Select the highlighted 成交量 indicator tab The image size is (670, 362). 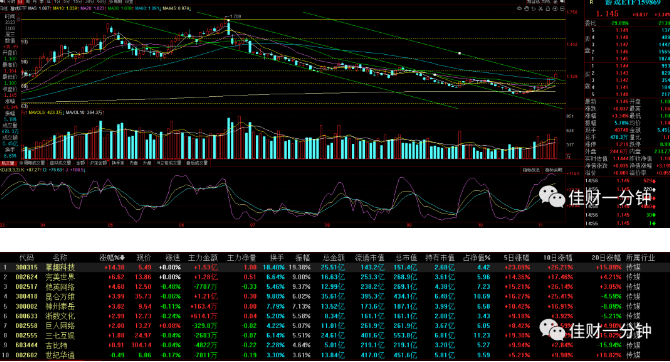coord(9,163)
